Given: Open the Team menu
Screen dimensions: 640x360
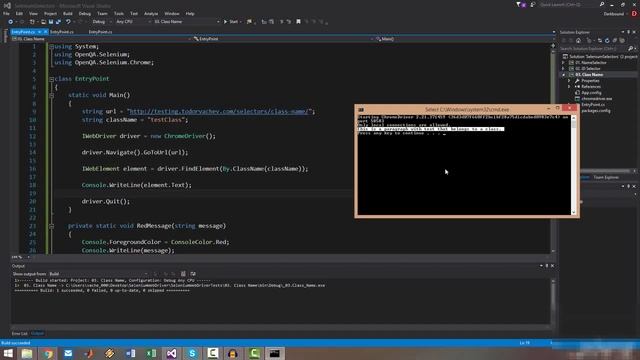Looking at the screenshot, I should (102, 13).
